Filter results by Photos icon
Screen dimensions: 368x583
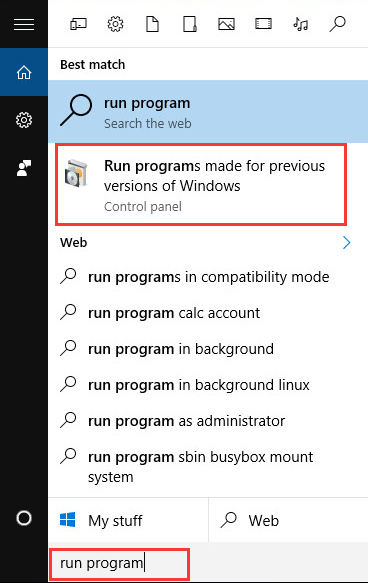tap(226, 24)
